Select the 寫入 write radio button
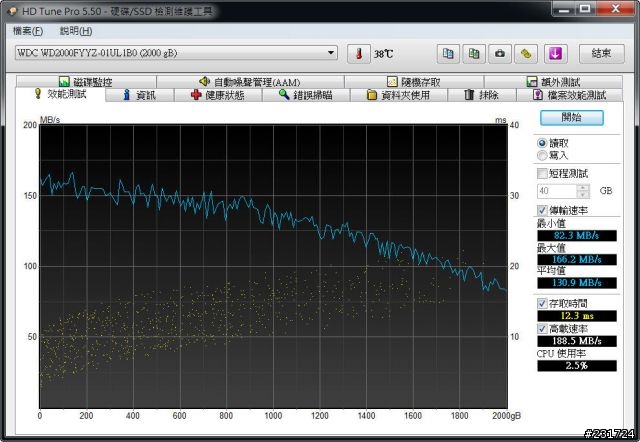 tap(542, 155)
